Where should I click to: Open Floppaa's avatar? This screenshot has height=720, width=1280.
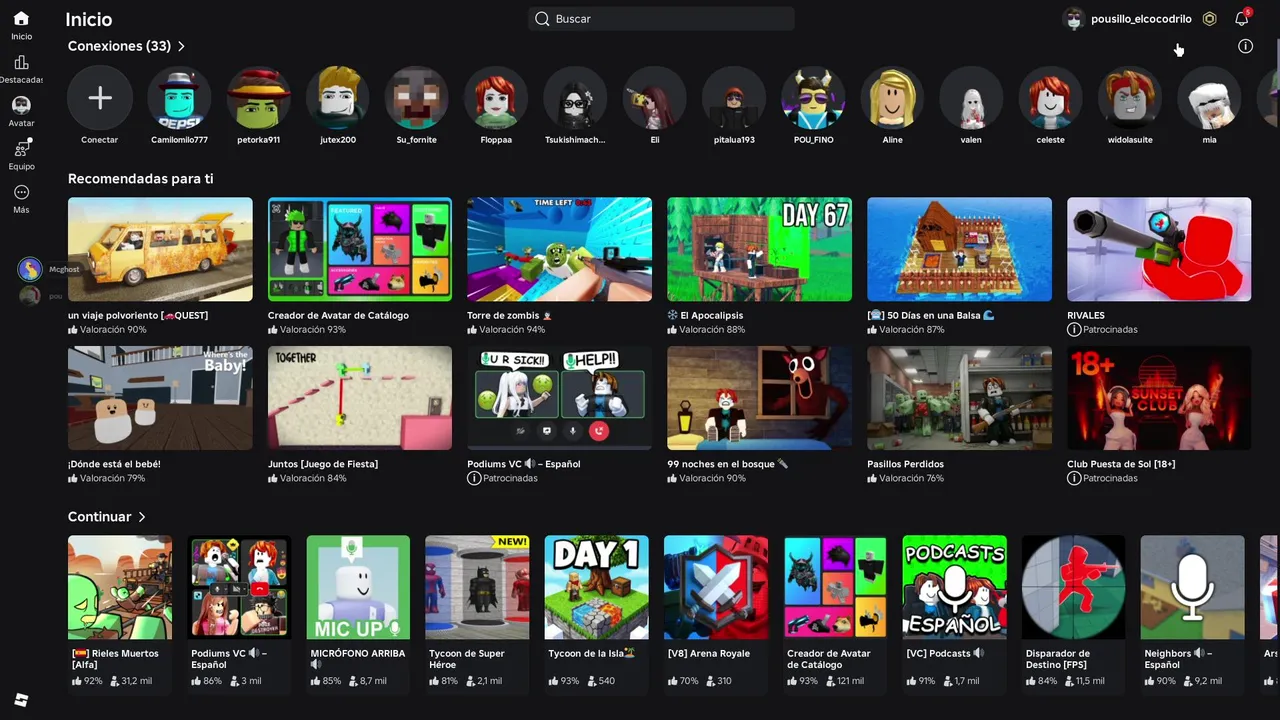click(x=496, y=98)
